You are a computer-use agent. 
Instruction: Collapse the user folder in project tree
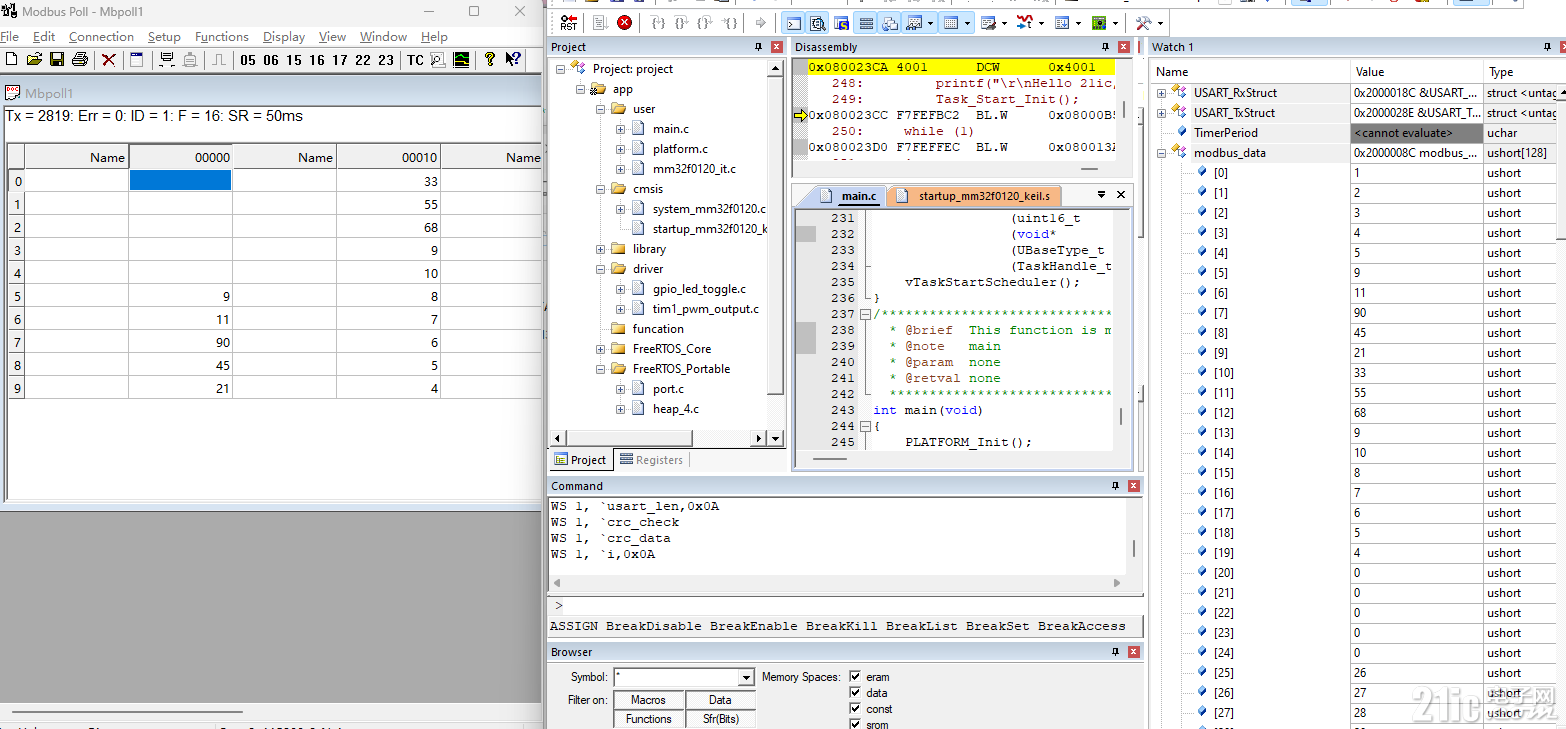click(601, 108)
